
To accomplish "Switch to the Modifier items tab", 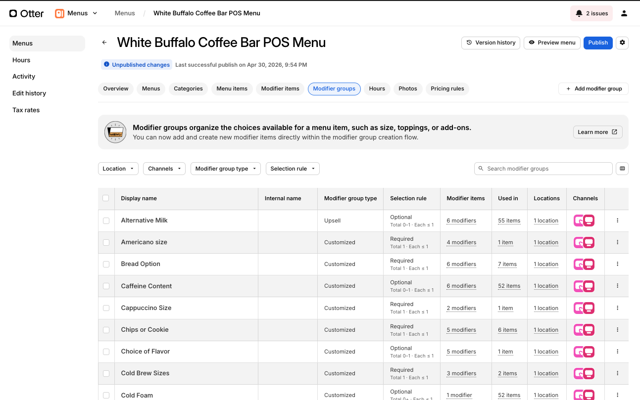I will pyautogui.click(x=280, y=89).
